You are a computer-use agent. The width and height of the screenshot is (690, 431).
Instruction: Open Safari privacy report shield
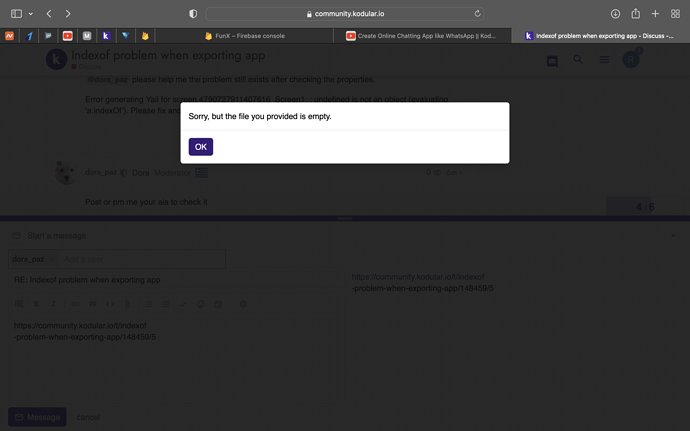pyautogui.click(x=193, y=14)
